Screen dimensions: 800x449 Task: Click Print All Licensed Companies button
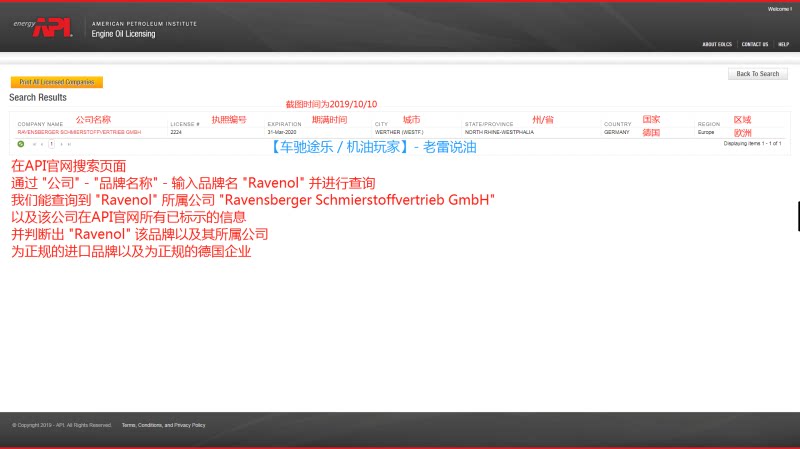[x=57, y=82]
